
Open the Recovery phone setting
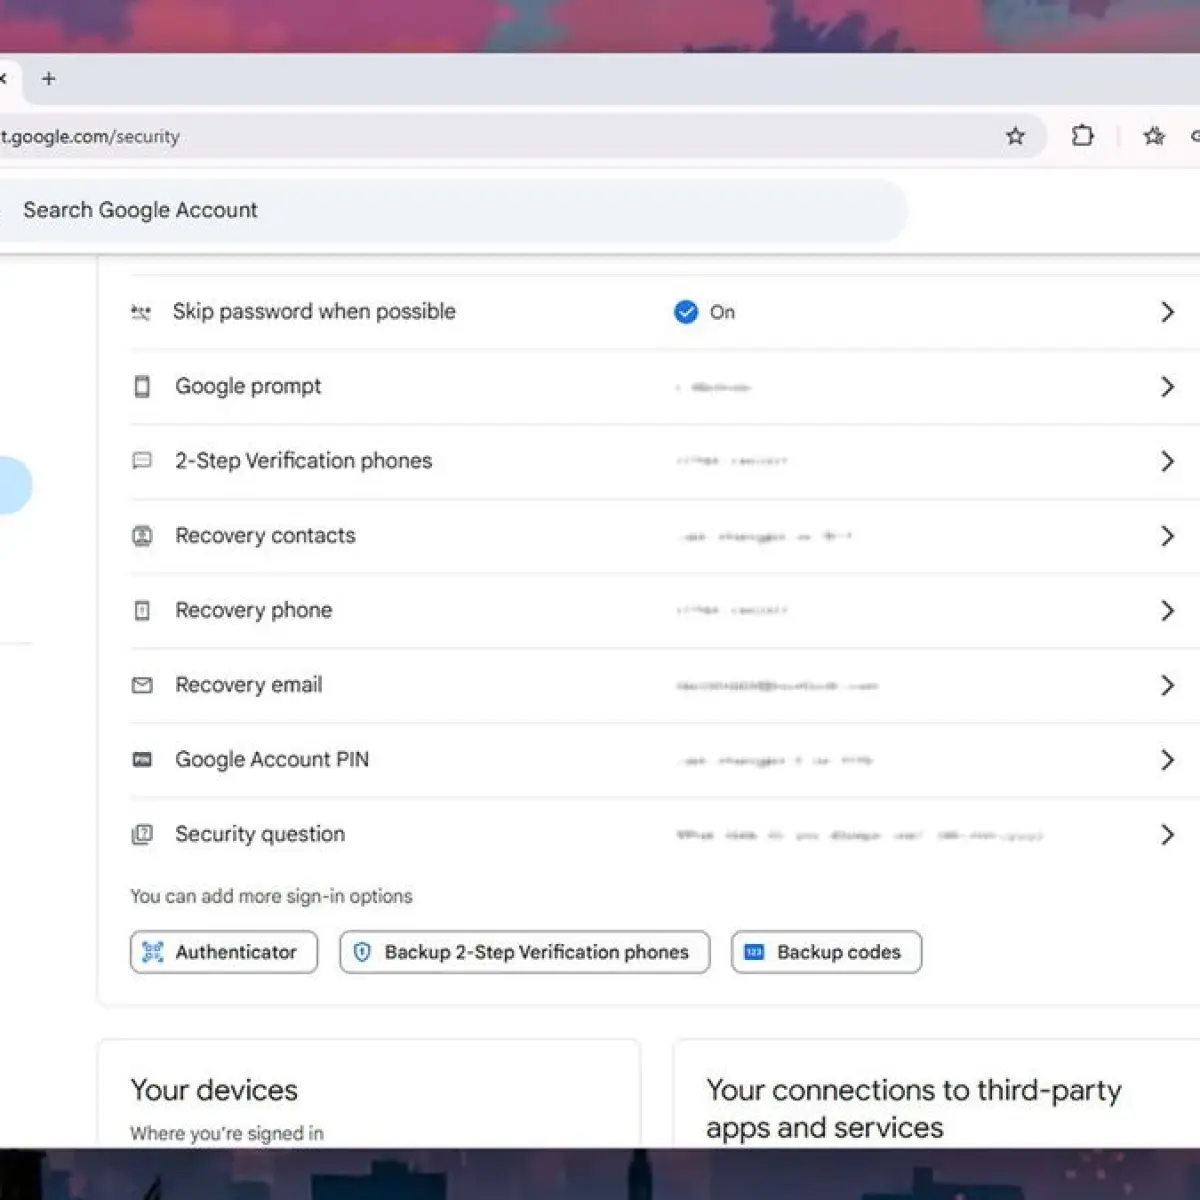pyautogui.click(x=665, y=610)
